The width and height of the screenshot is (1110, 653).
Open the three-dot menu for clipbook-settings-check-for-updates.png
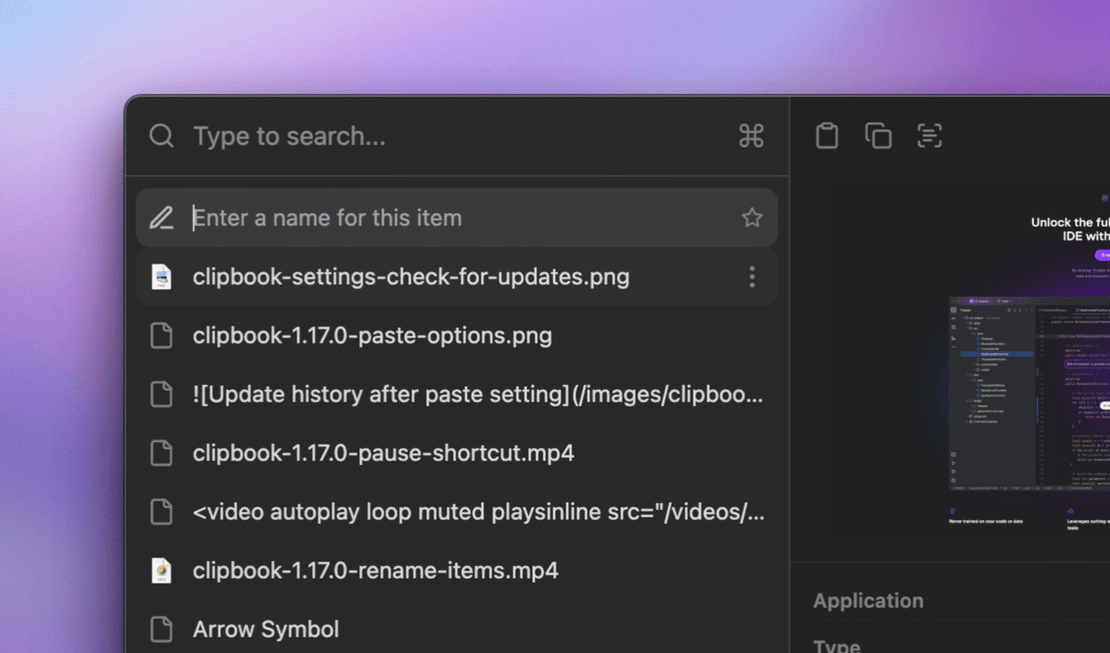click(752, 277)
